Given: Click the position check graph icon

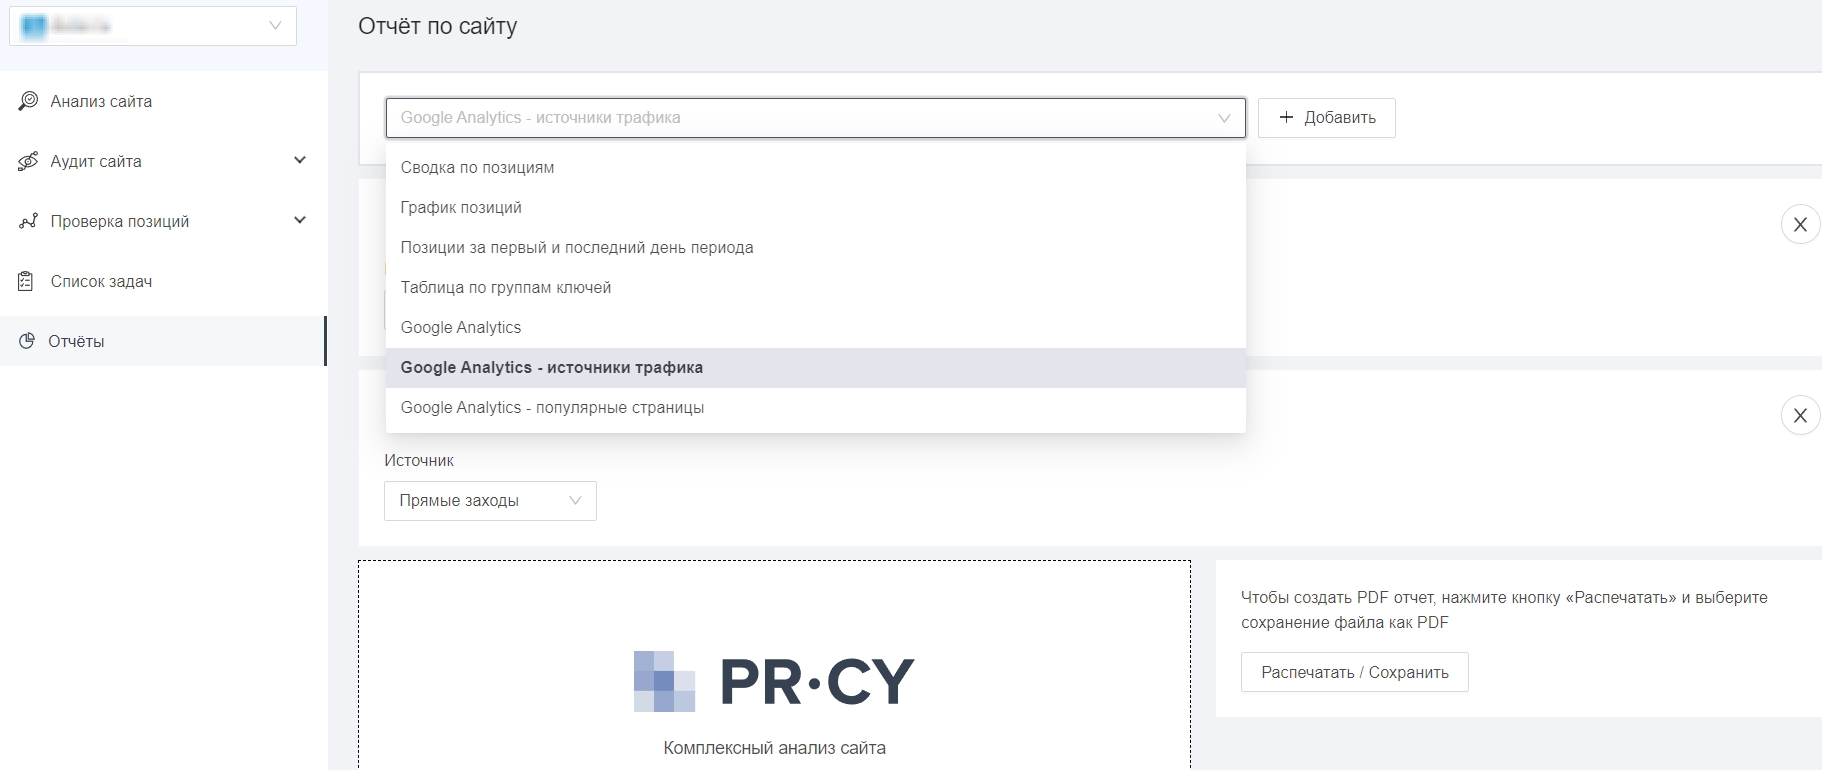Looking at the screenshot, I should pyautogui.click(x=28, y=221).
